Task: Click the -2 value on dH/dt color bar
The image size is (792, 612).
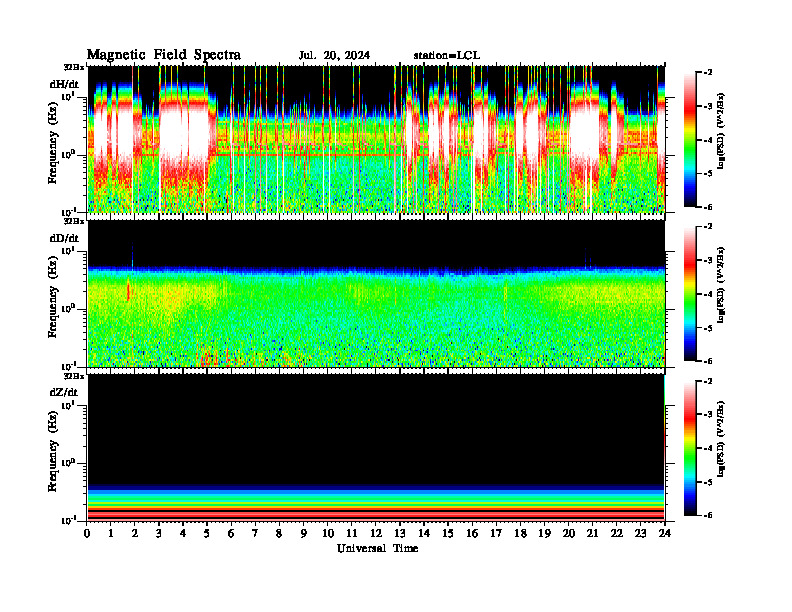Action: click(708, 73)
